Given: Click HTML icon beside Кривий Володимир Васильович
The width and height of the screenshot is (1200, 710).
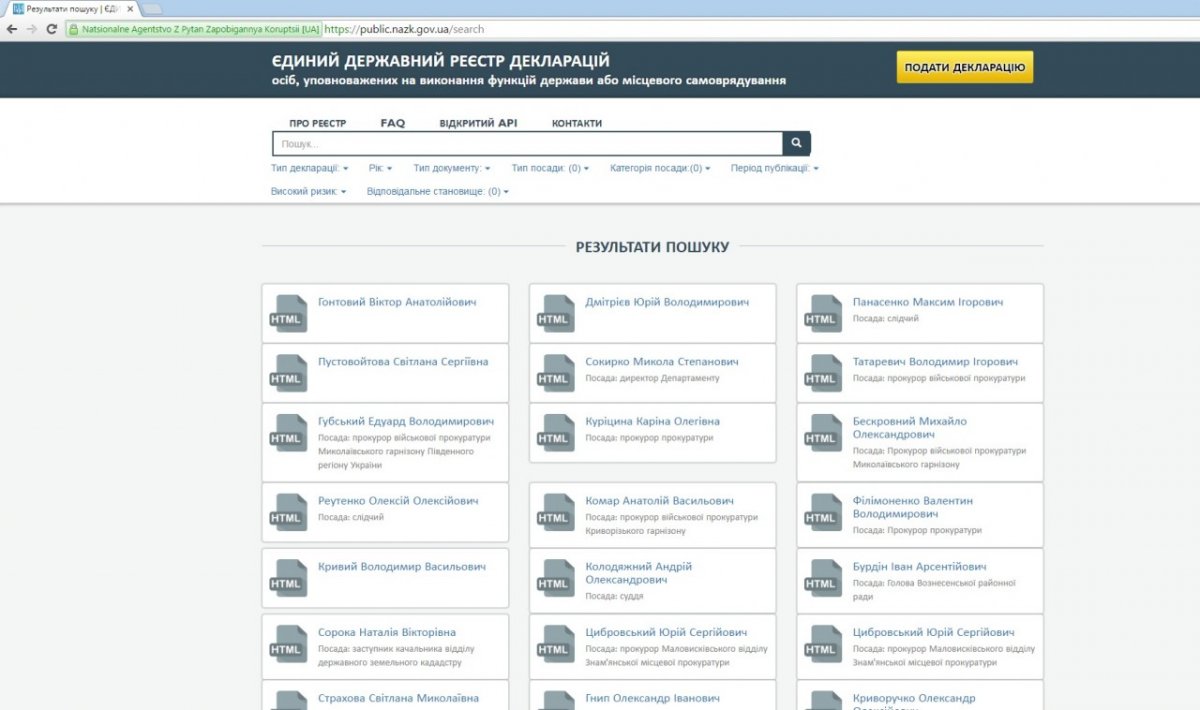Looking at the screenshot, I should pyautogui.click(x=287, y=577).
